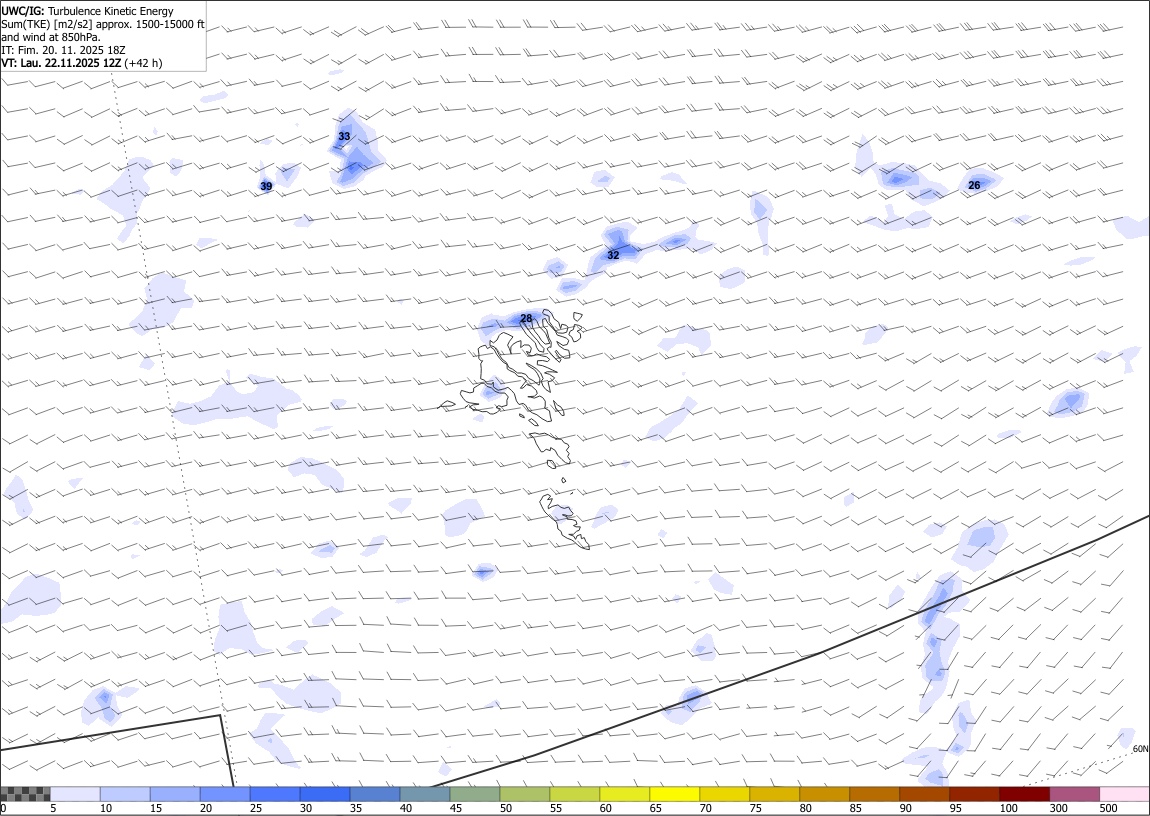Click the '60N' latitude label

(x=1140, y=749)
